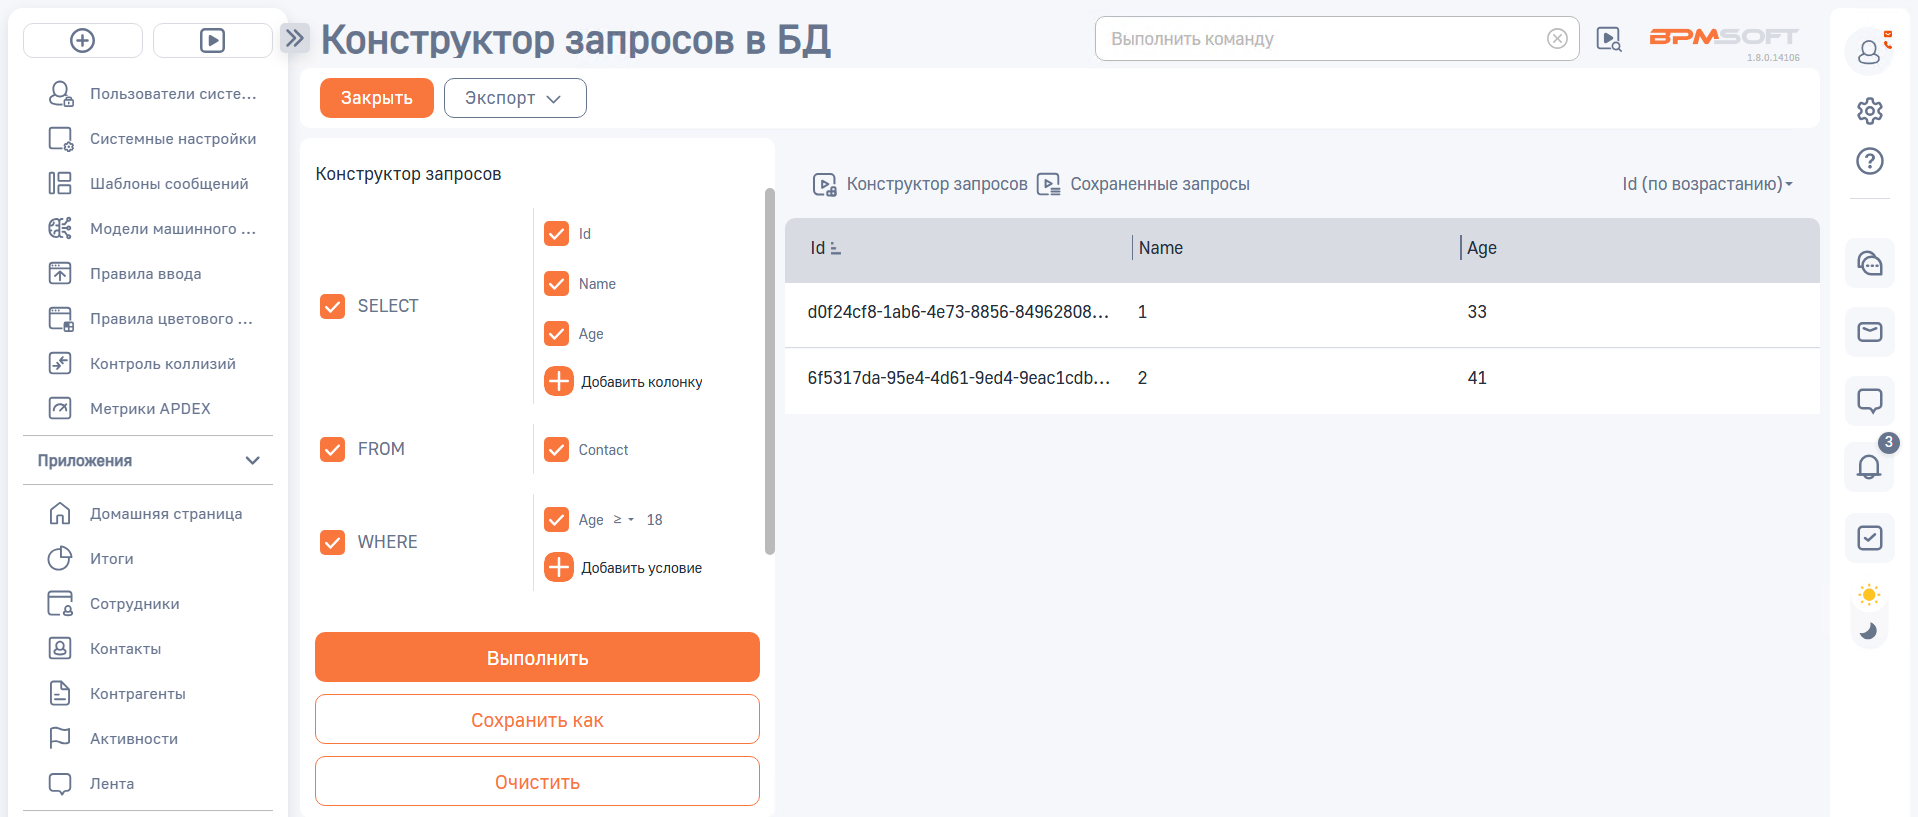
Task: Uncheck the Age ≥ 18 condition checkbox
Action: pos(557,520)
